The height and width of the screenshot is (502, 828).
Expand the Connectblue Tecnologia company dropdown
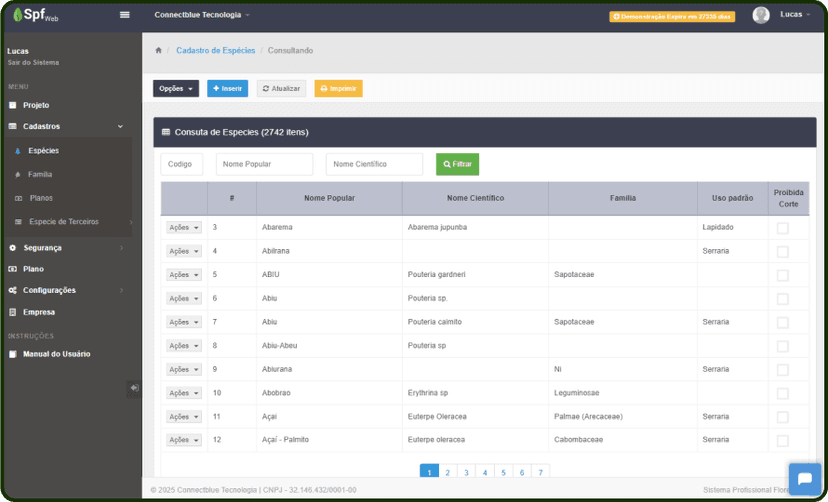tap(202, 15)
